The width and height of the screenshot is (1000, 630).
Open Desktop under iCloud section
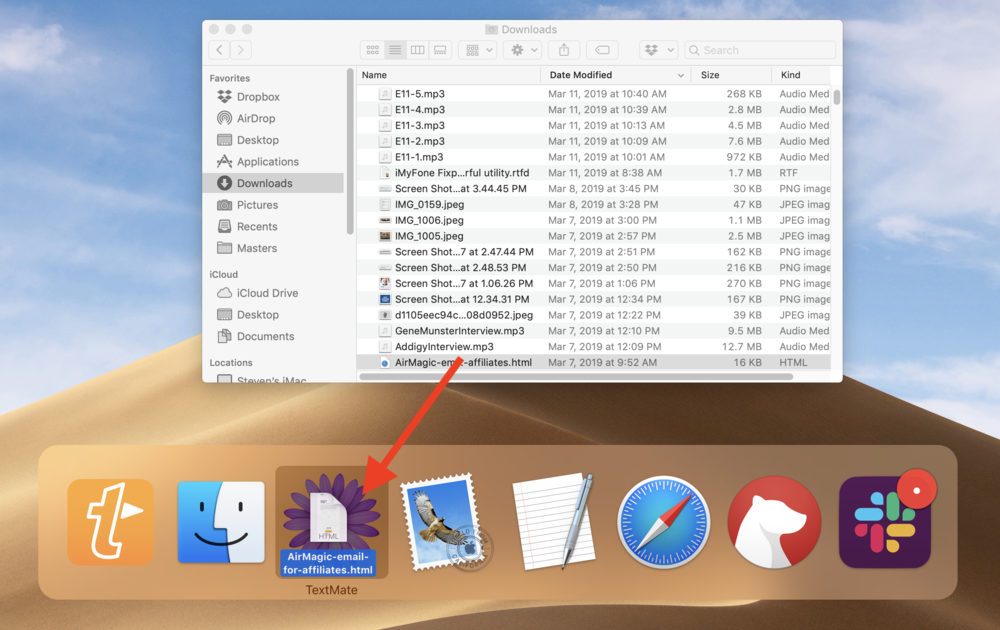273,315
